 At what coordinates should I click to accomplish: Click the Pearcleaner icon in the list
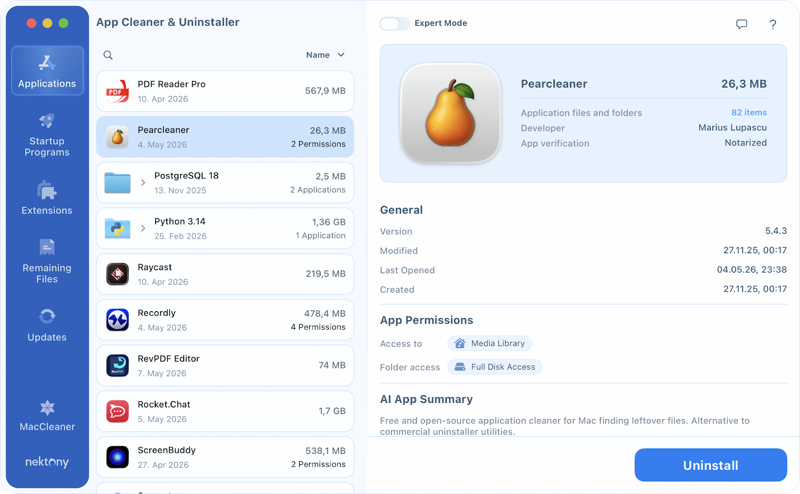[x=117, y=137]
